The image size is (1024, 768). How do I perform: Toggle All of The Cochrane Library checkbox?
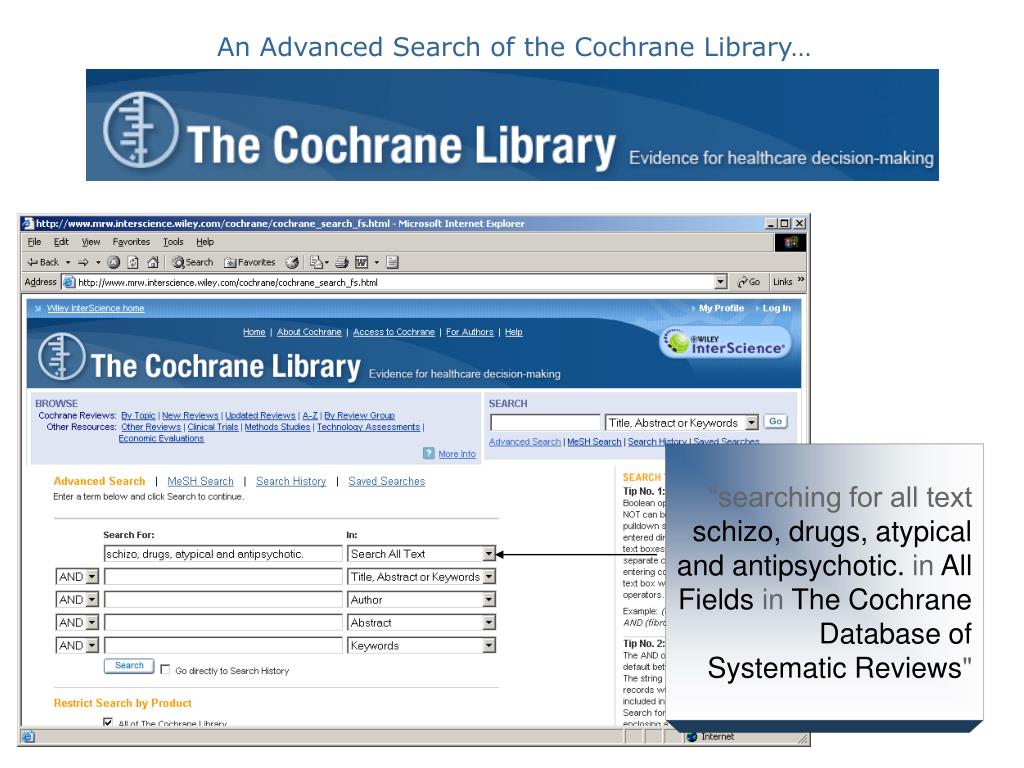coord(108,722)
